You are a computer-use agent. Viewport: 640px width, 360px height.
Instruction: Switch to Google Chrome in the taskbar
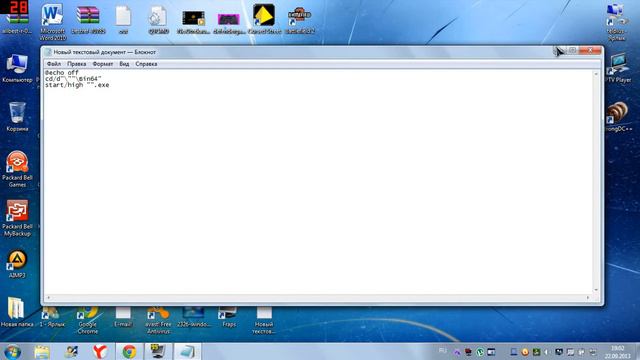tap(129, 351)
